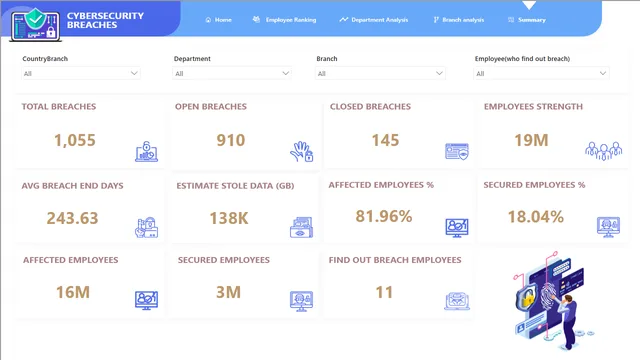Click the Open Breaches value 910

click(231, 140)
